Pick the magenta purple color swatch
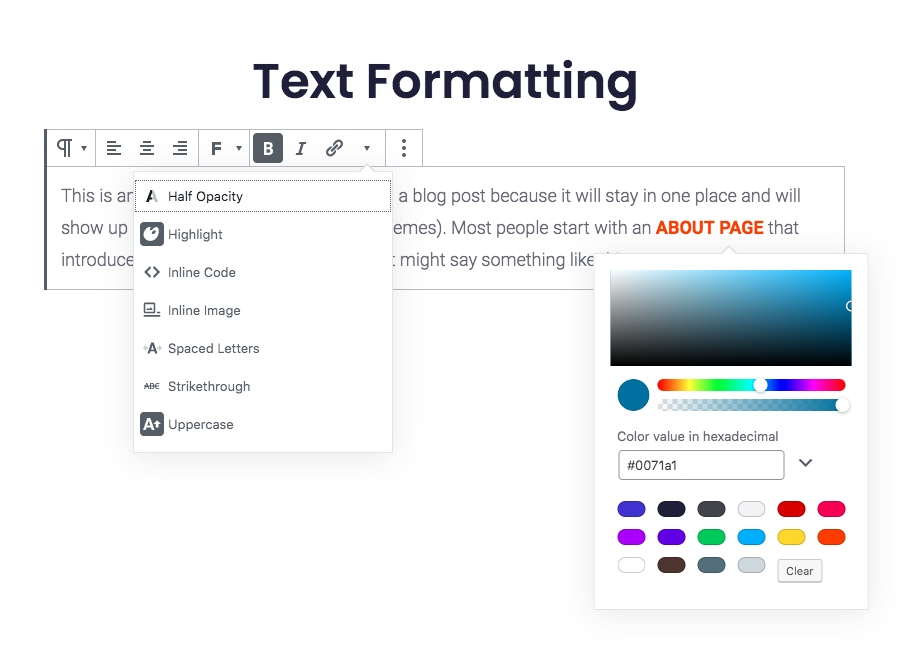Screen dimensions: 911x672 pos(632,537)
